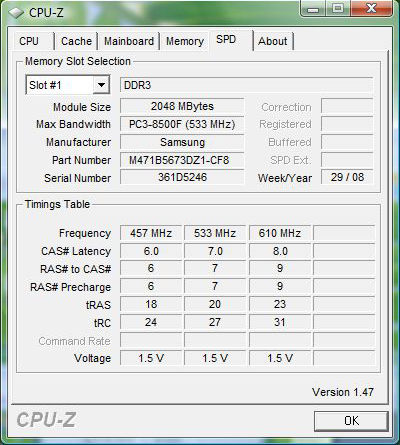Viewport: 400px width, 445px height.
Task: Click the Timings Table group heading
Action: coord(57,204)
